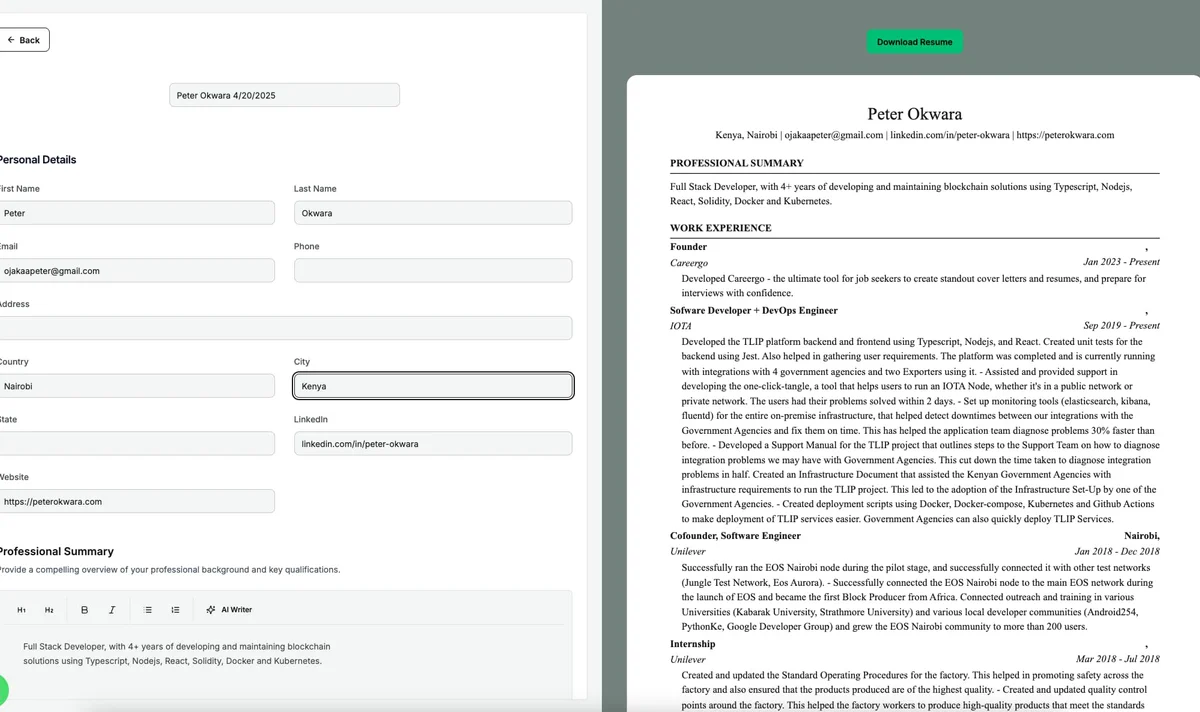Select the Email field with ojakaapeter@gmail.com
This screenshot has height=712, width=1200.
tap(136, 270)
